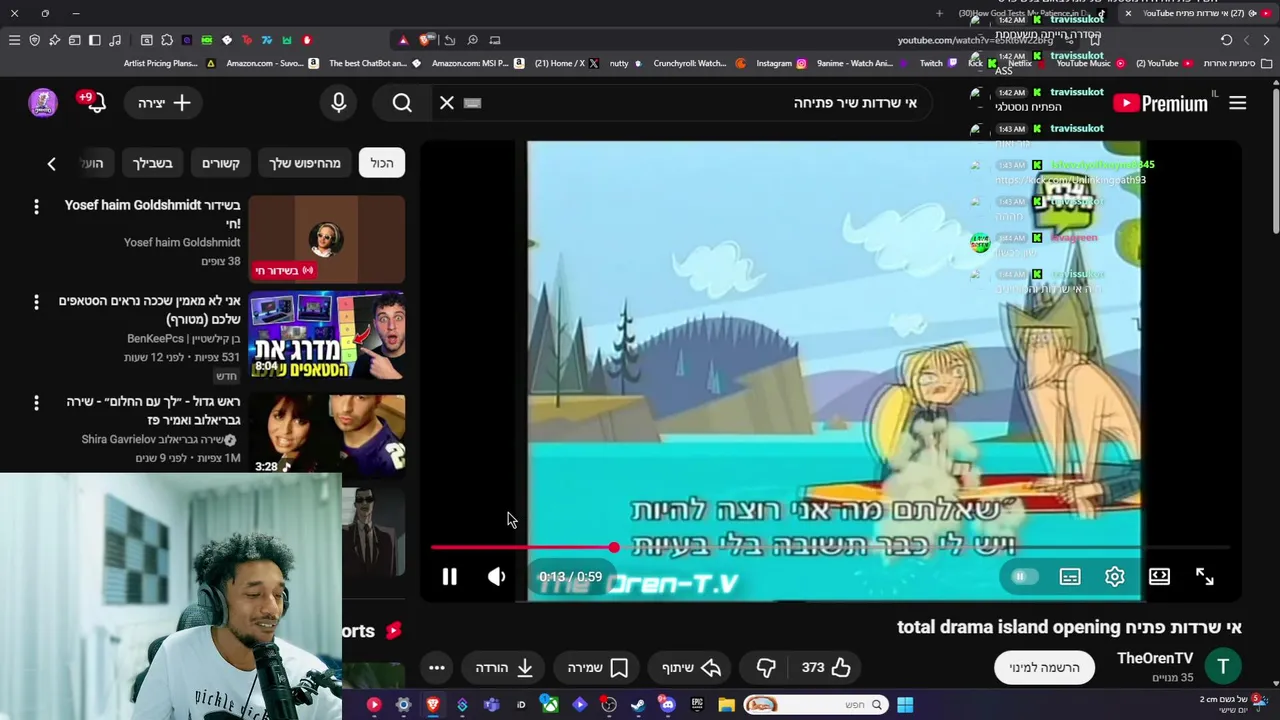Open the browser music note media control
Viewport: 1280px width, 720px height.
pos(115,40)
